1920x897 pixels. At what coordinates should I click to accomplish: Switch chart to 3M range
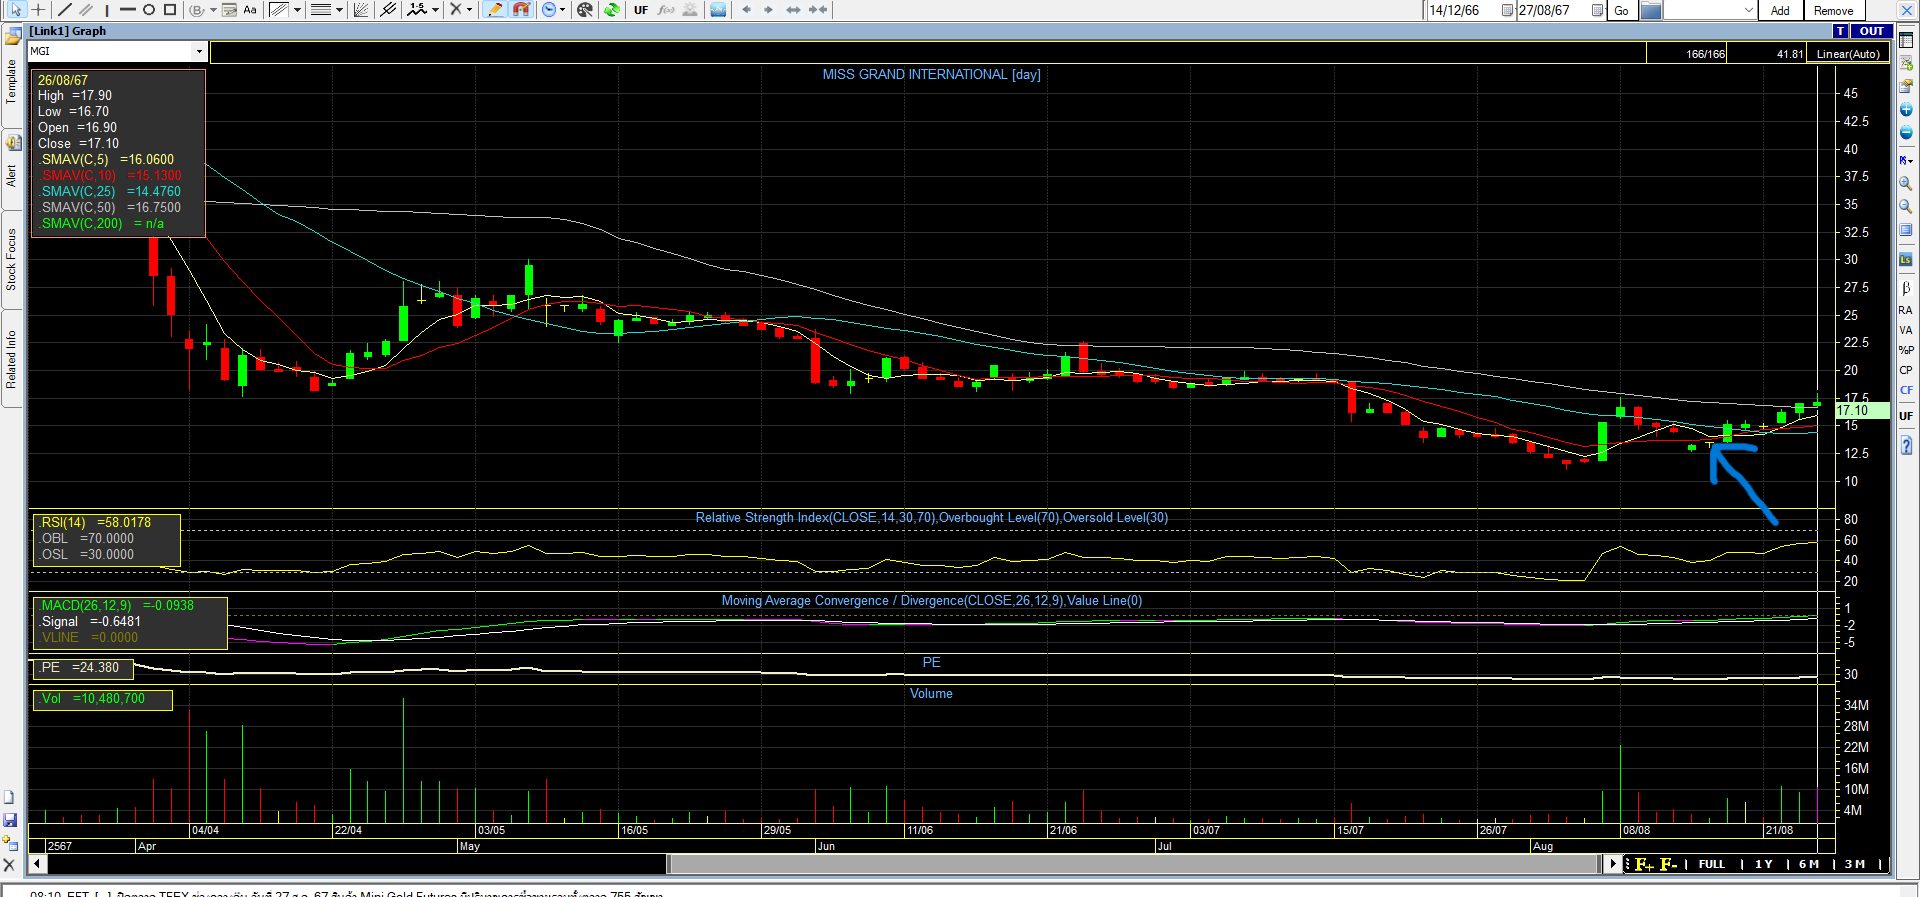[x=1855, y=864]
